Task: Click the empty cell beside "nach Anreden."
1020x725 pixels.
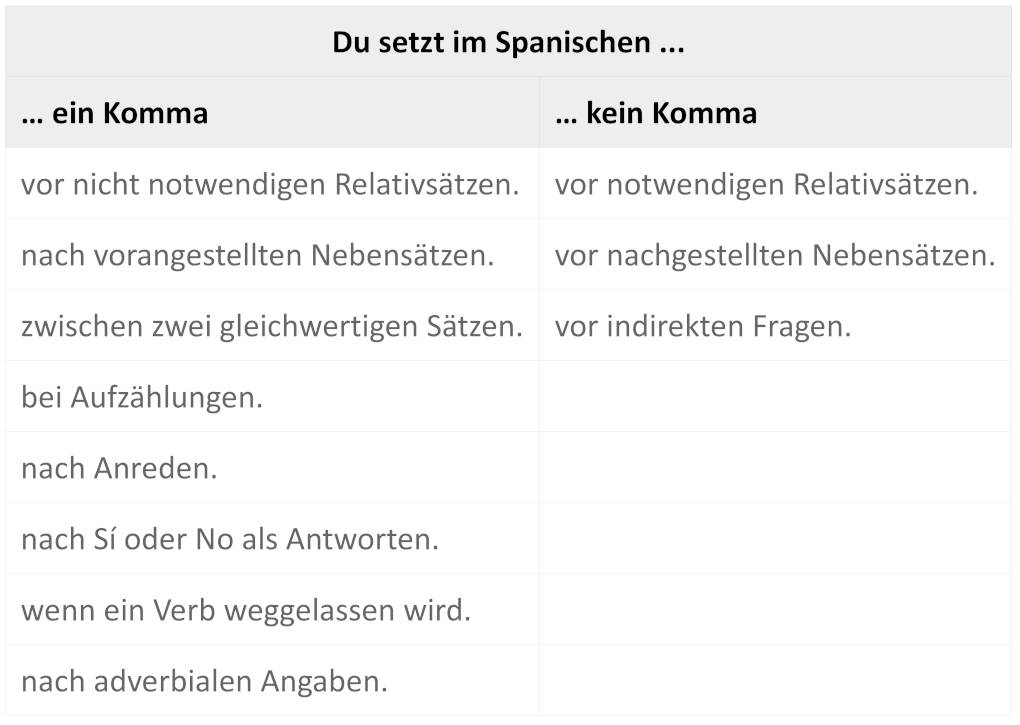Action: click(775, 468)
